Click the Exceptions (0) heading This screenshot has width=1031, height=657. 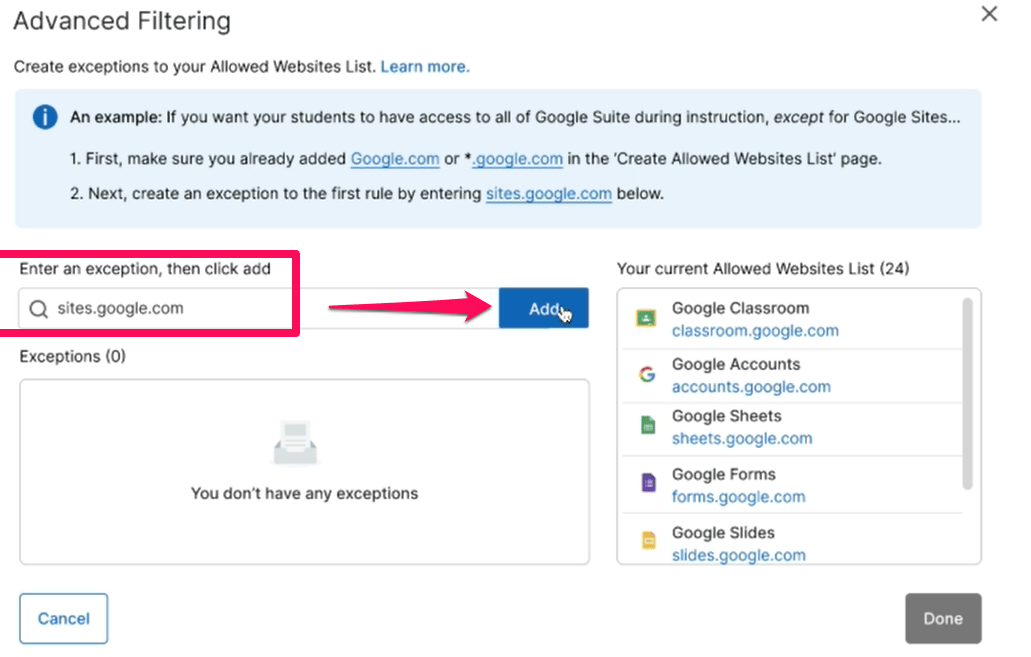(72, 356)
